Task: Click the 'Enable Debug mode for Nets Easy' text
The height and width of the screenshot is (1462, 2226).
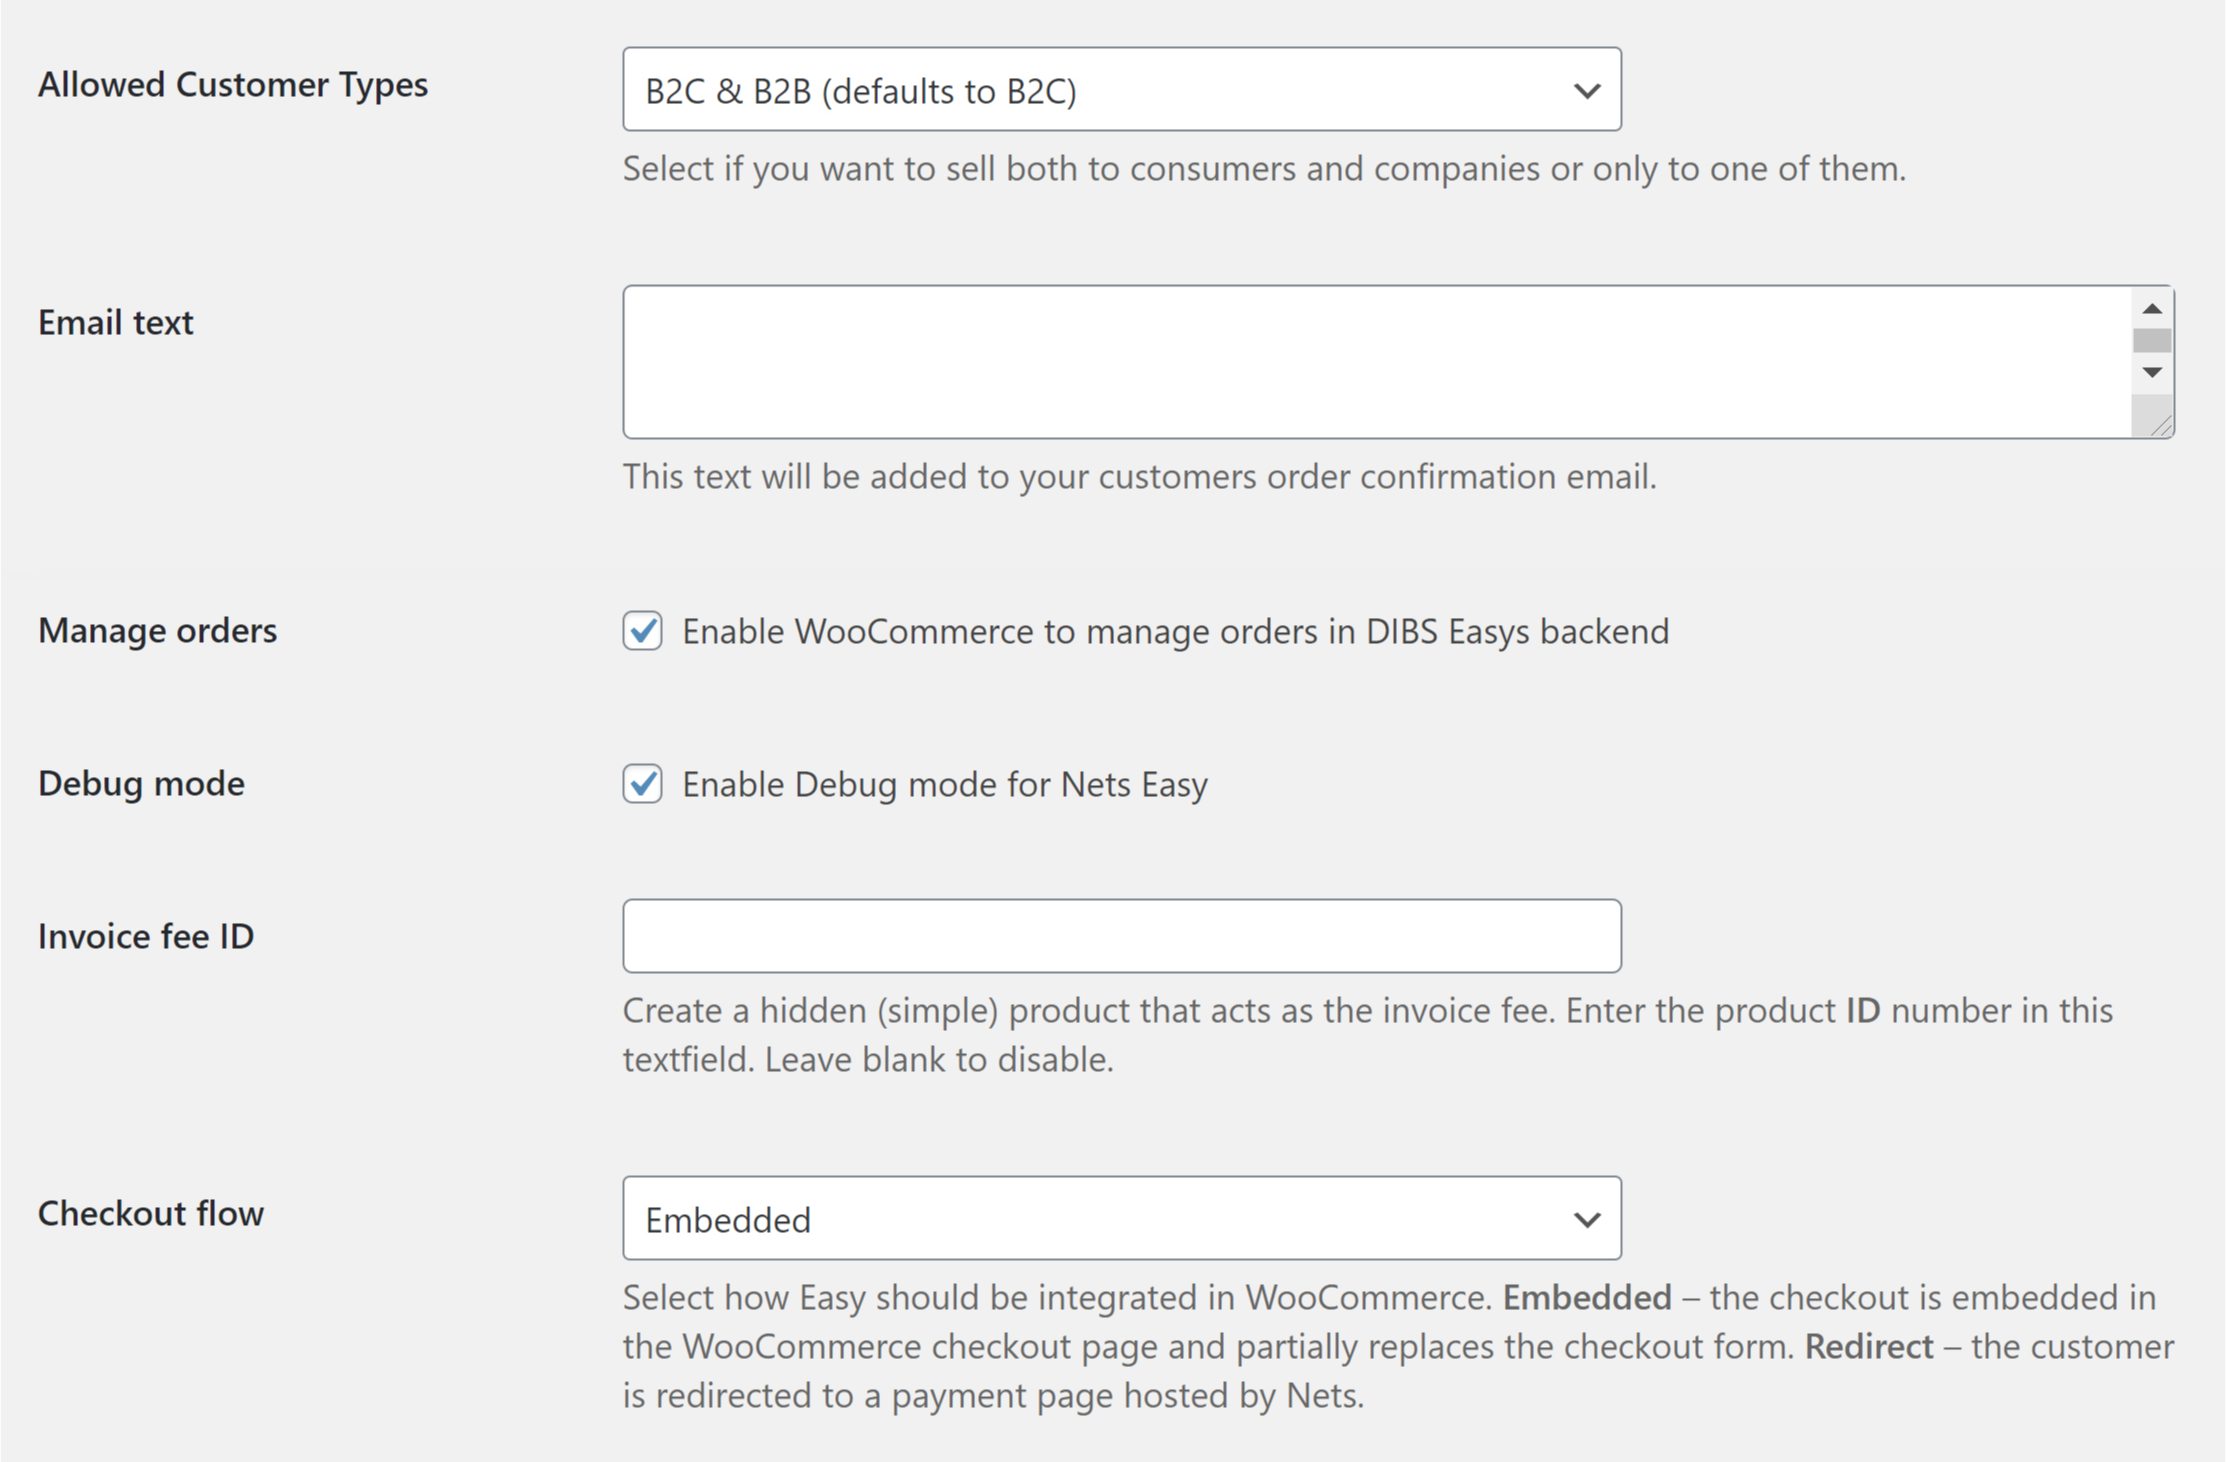Action: [944, 785]
